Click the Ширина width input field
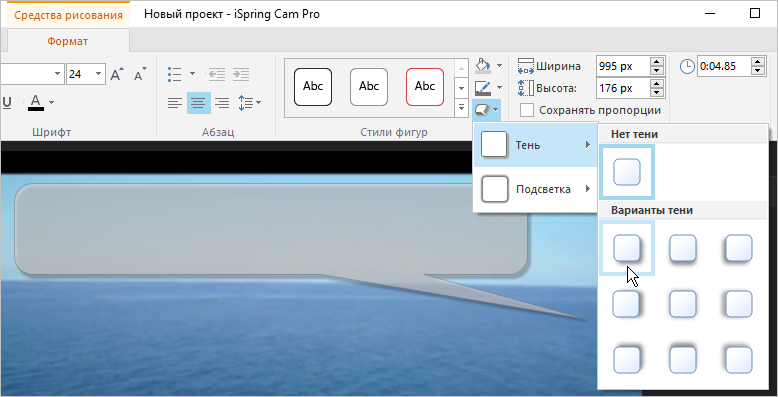778x397 pixels. point(623,66)
